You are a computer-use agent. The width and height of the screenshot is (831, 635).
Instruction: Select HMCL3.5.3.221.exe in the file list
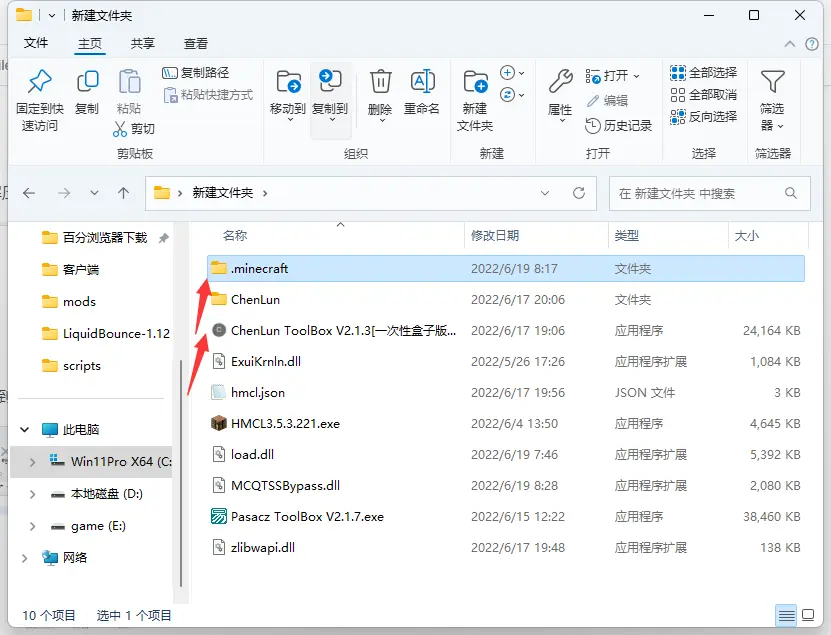pos(283,423)
